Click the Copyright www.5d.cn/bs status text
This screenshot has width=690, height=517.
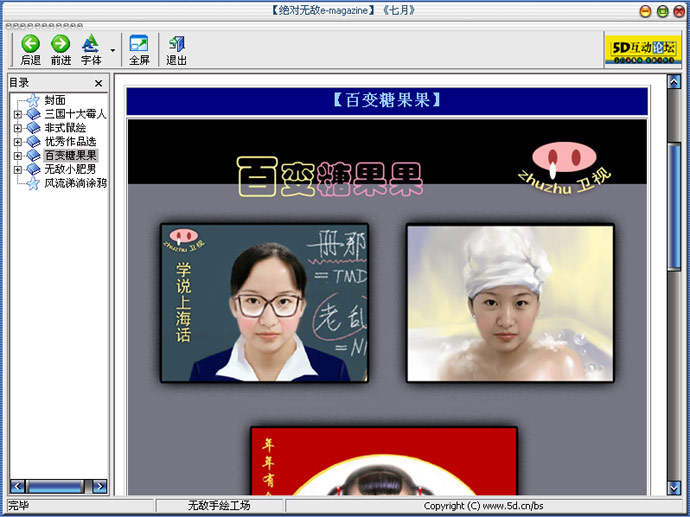click(483, 506)
